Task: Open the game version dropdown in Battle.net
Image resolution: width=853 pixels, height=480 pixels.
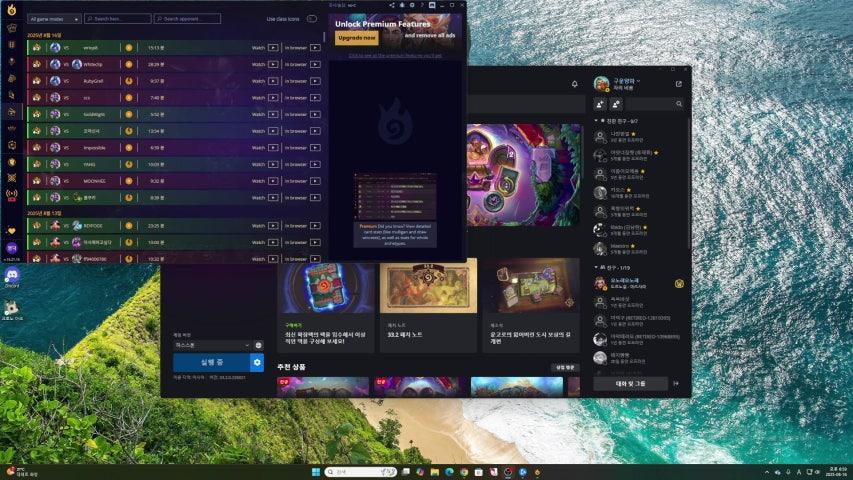Action: (212, 345)
